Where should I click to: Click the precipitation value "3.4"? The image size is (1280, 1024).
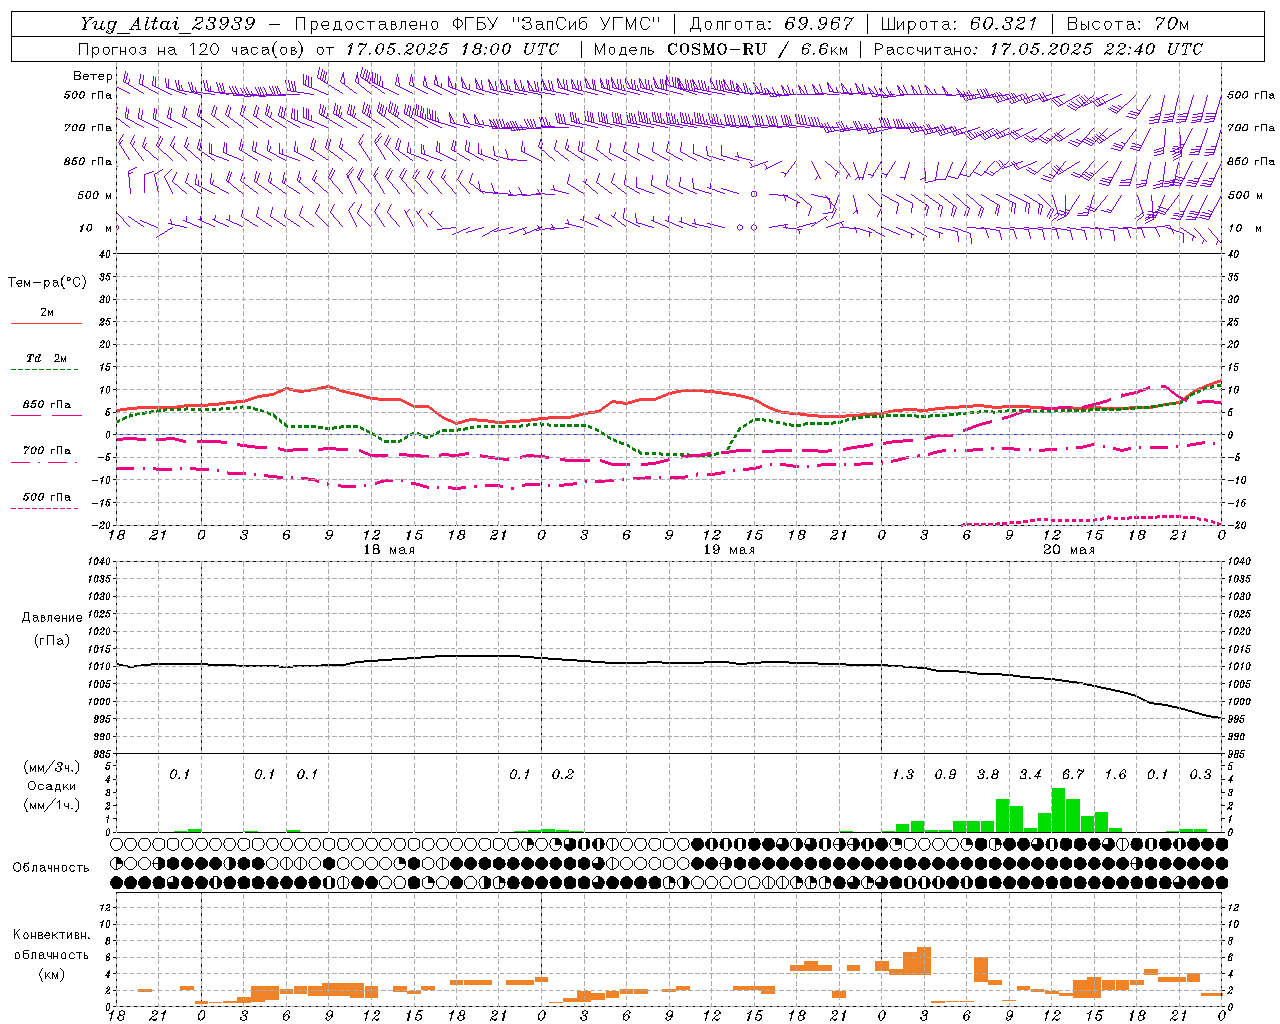coord(1030,774)
